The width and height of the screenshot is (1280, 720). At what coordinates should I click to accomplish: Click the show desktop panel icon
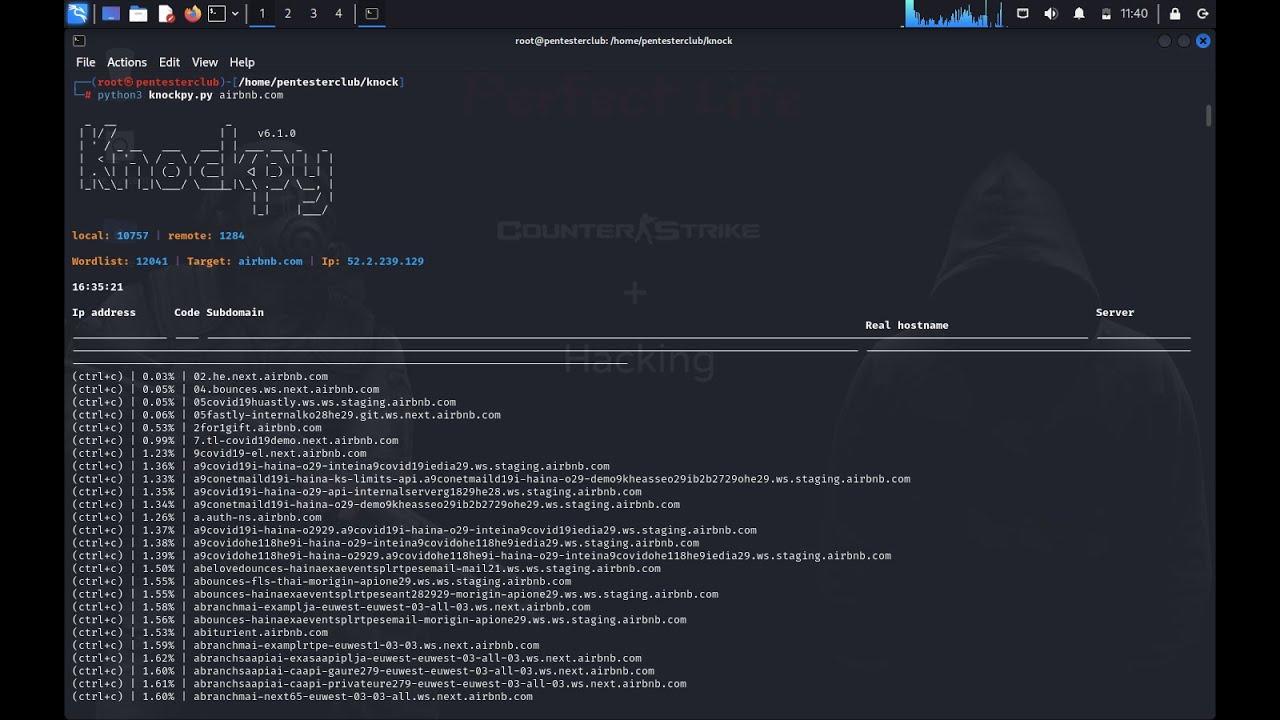(x=111, y=14)
